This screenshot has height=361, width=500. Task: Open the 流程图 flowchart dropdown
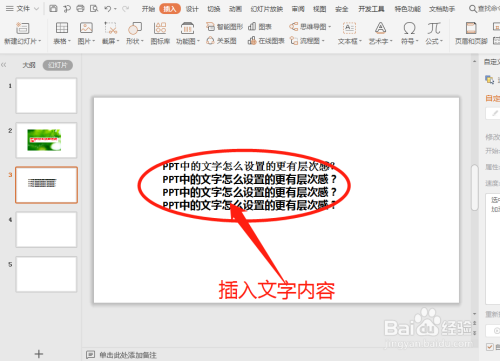pyautogui.click(x=307, y=41)
